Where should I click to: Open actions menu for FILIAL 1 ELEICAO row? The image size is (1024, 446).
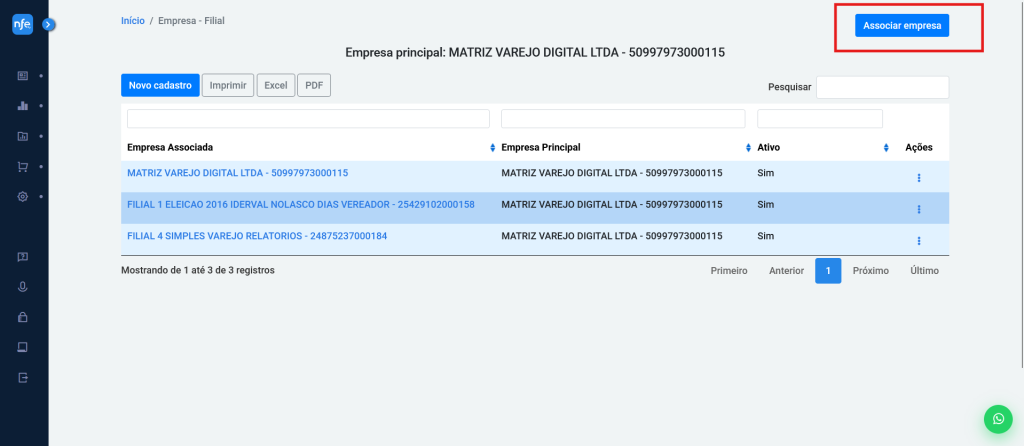click(x=918, y=209)
